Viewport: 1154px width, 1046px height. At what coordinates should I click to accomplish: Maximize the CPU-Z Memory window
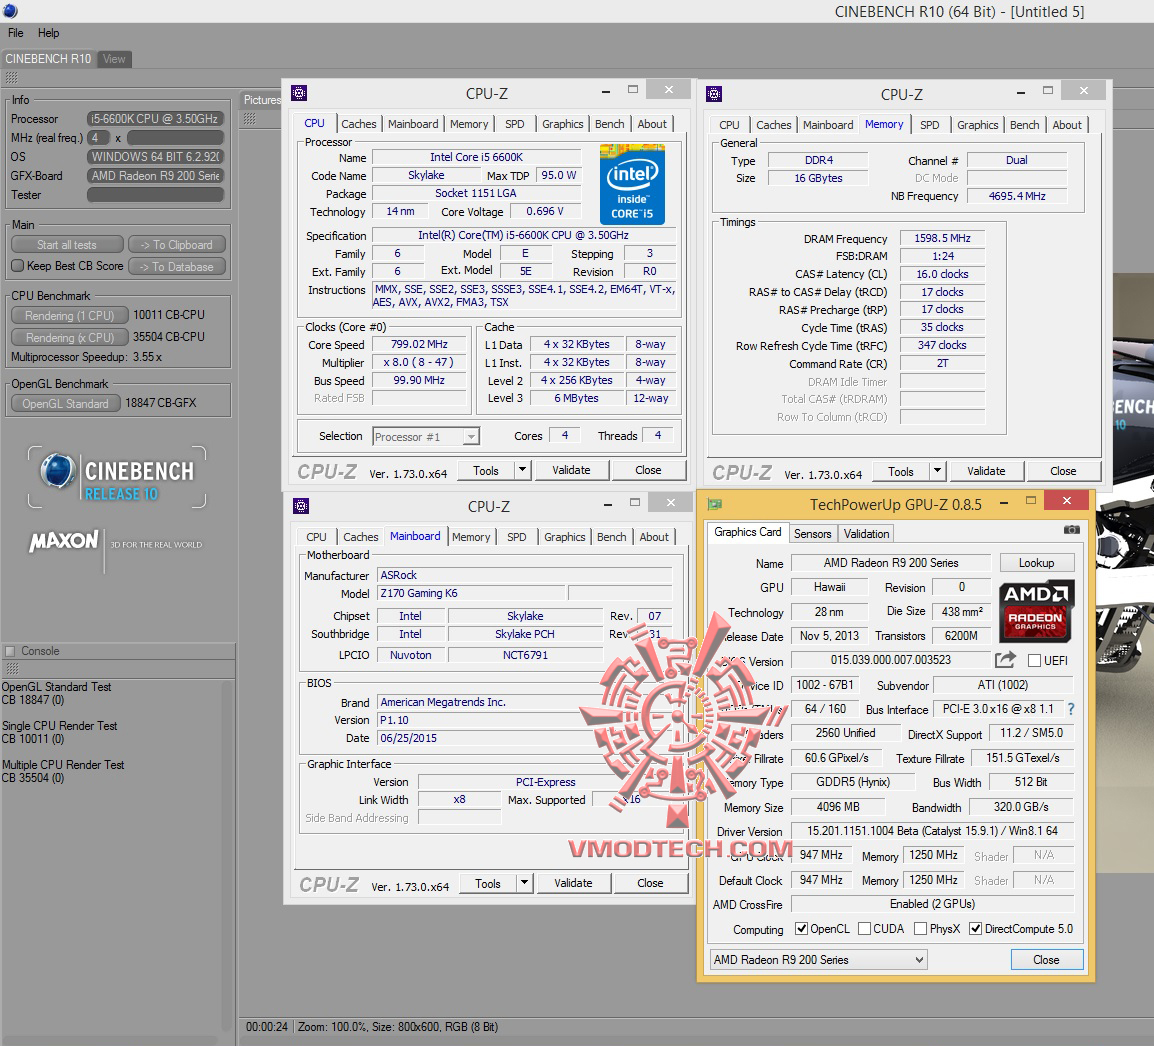(1048, 91)
